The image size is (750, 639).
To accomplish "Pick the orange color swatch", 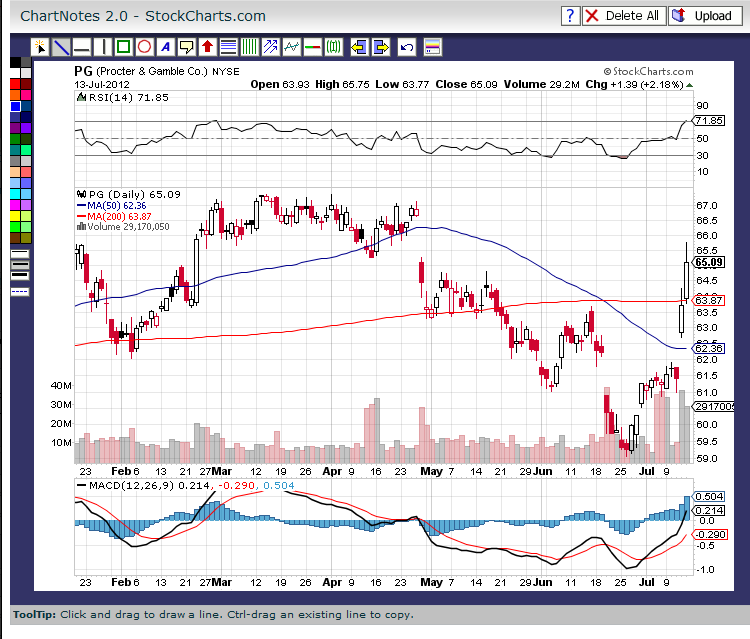I will (x=15, y=95).
